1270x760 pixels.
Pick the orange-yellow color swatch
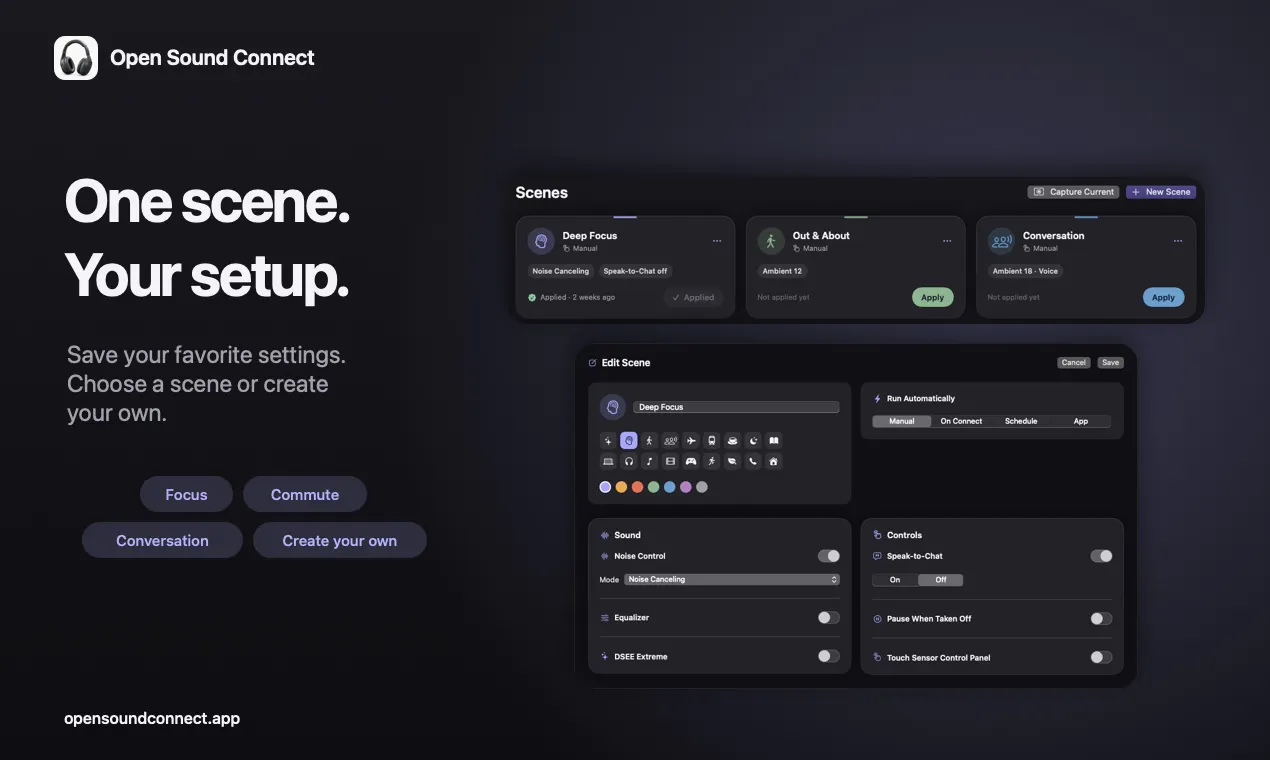621,487
